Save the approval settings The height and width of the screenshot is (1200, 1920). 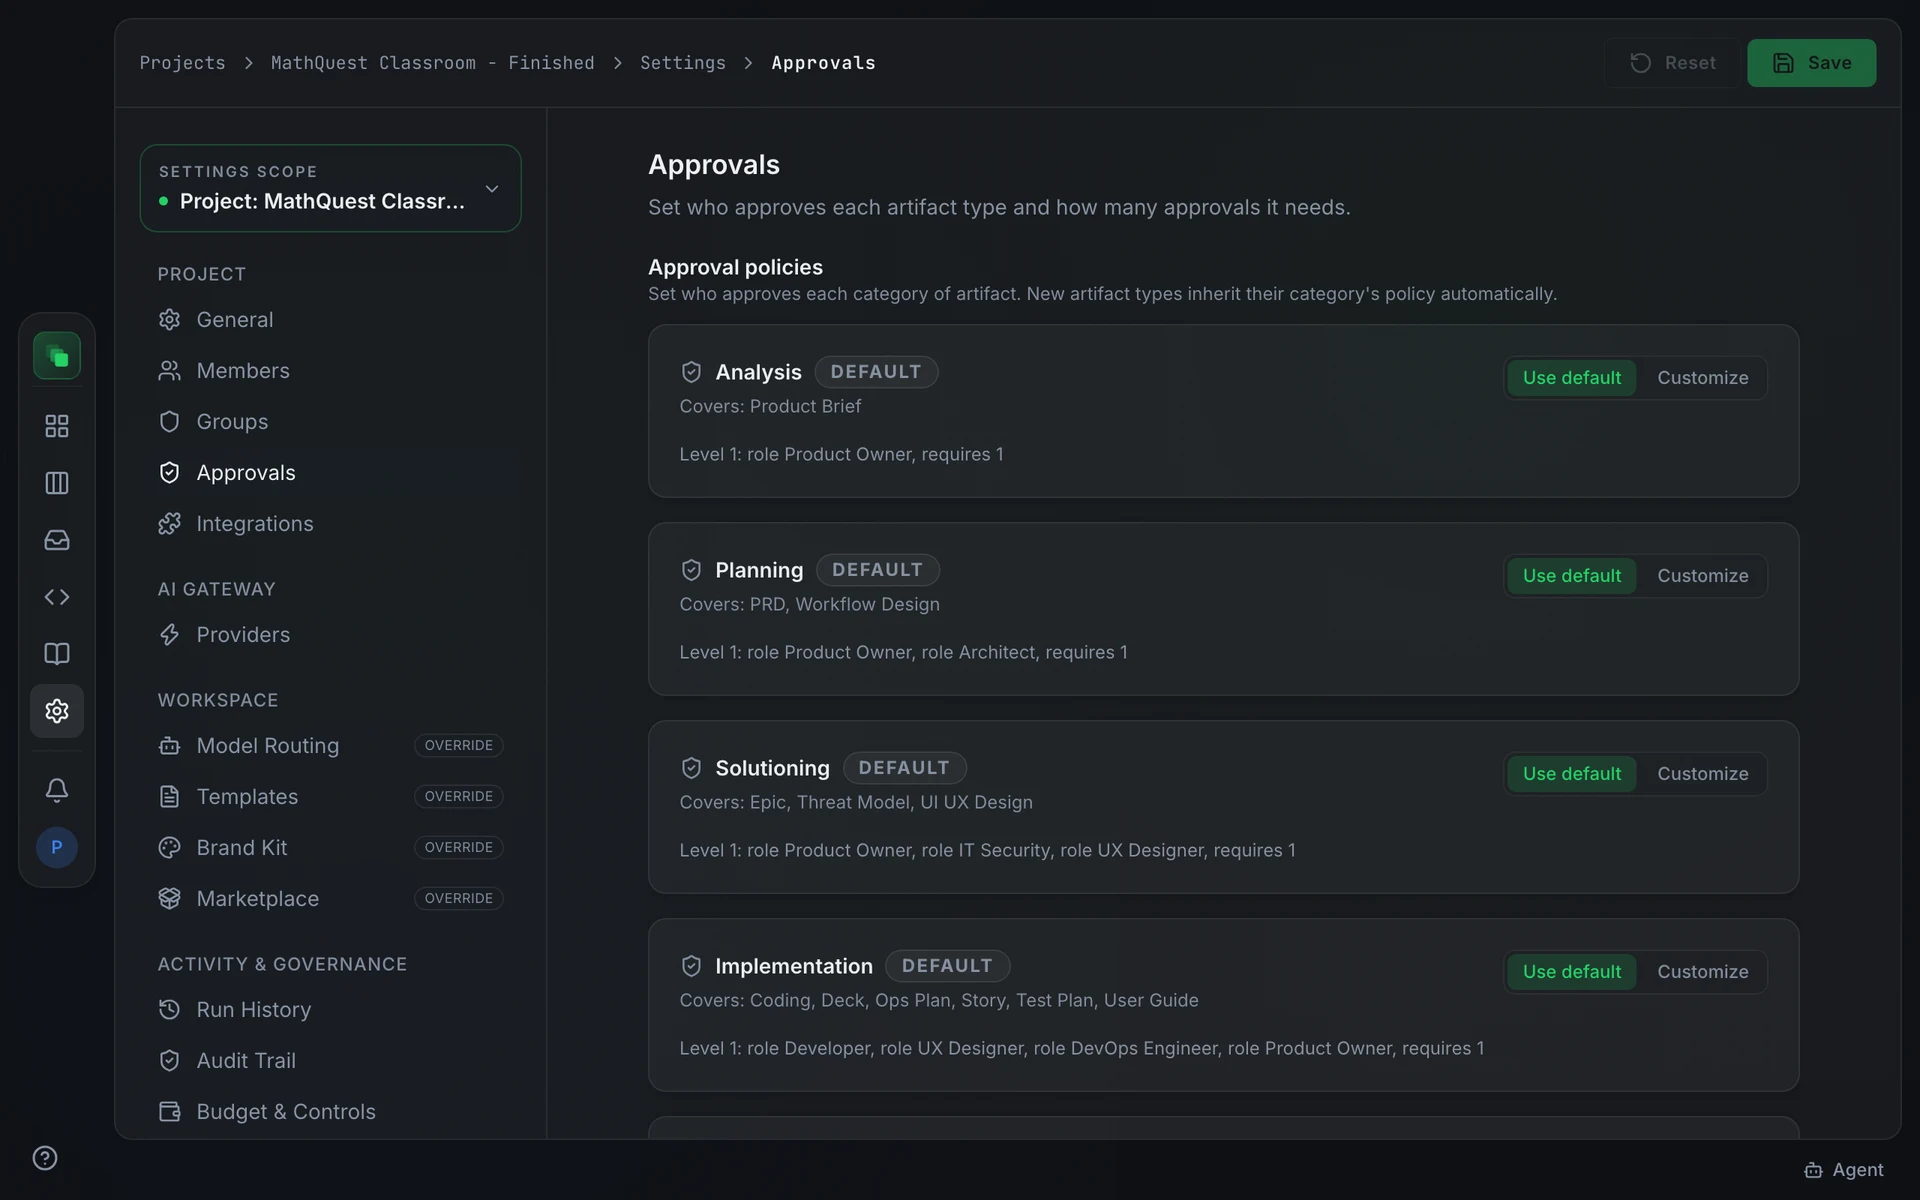(1811, 63)
